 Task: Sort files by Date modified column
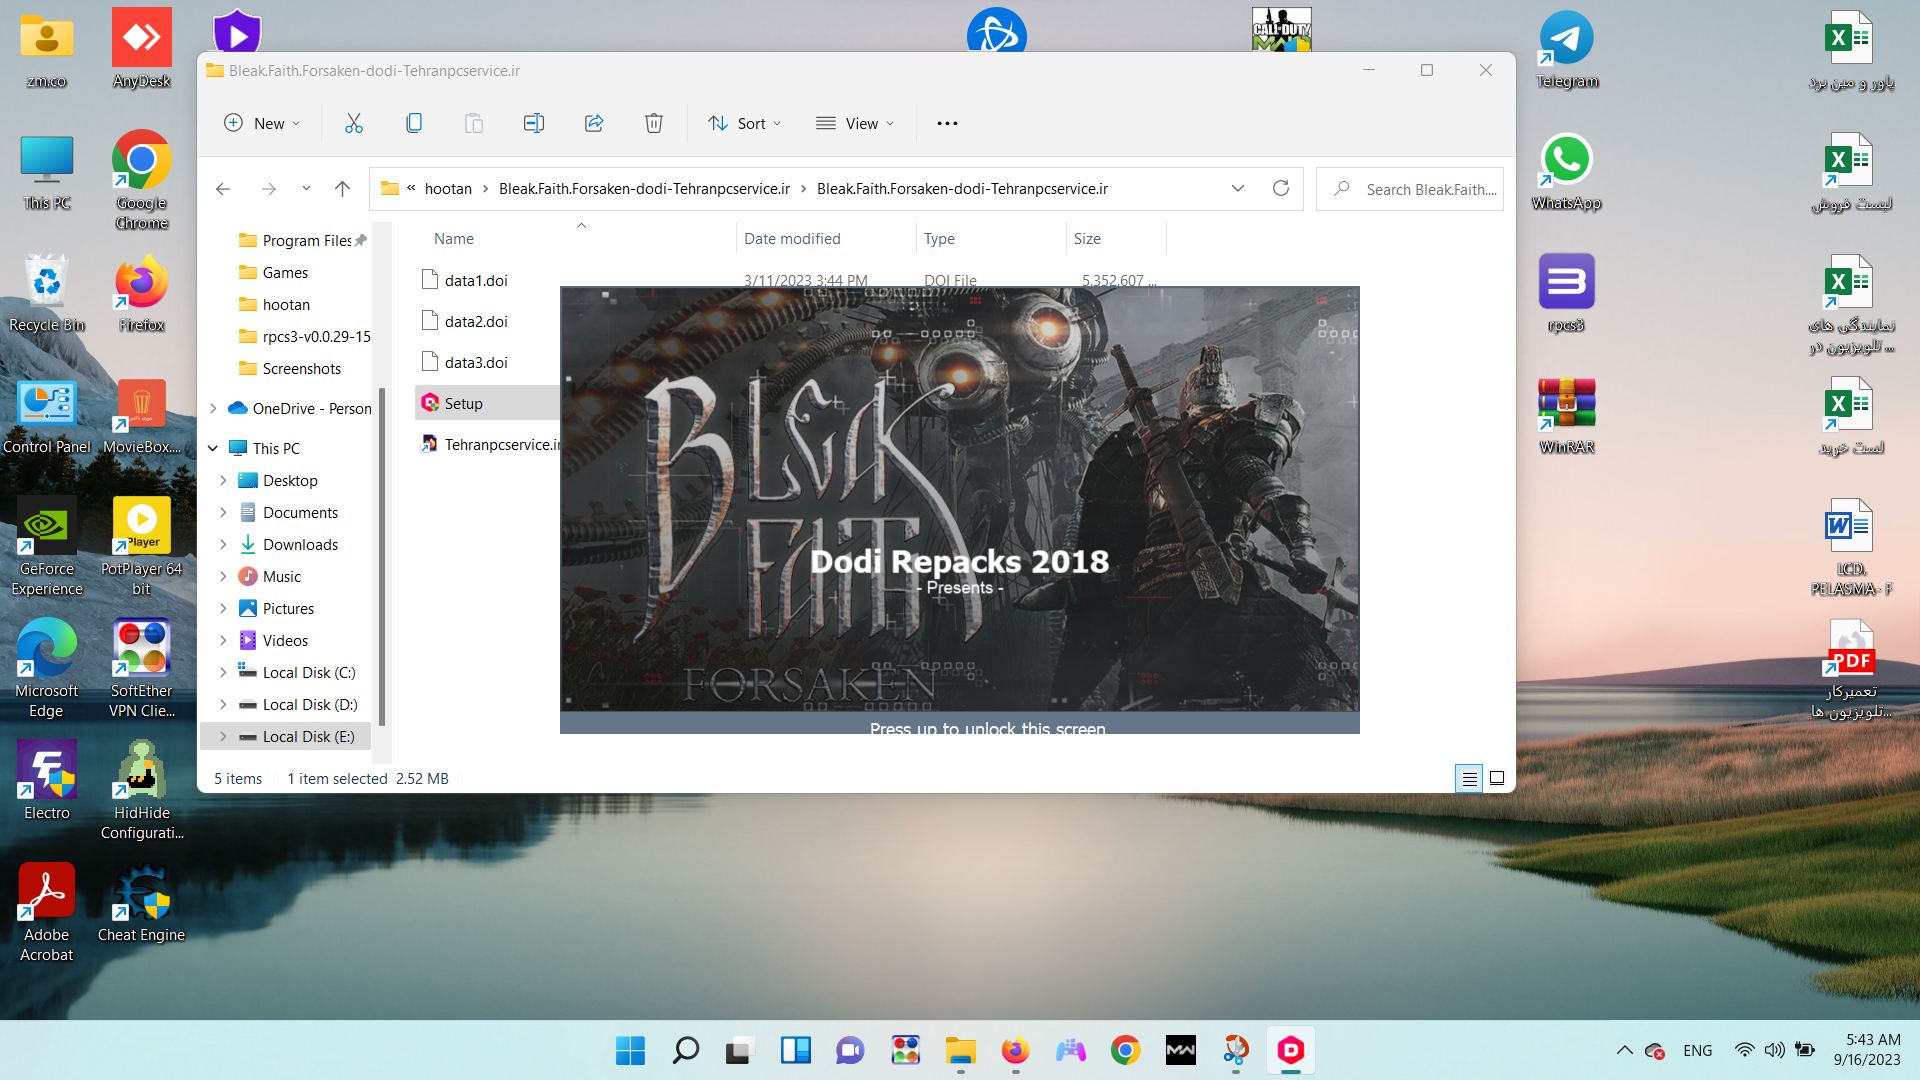point(792,238)
